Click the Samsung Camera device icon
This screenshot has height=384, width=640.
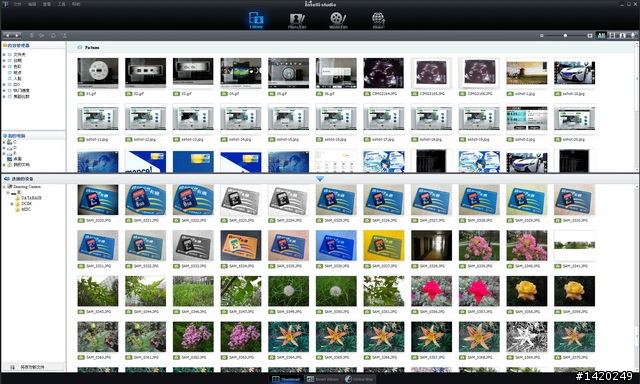click(x=10, y=186)
